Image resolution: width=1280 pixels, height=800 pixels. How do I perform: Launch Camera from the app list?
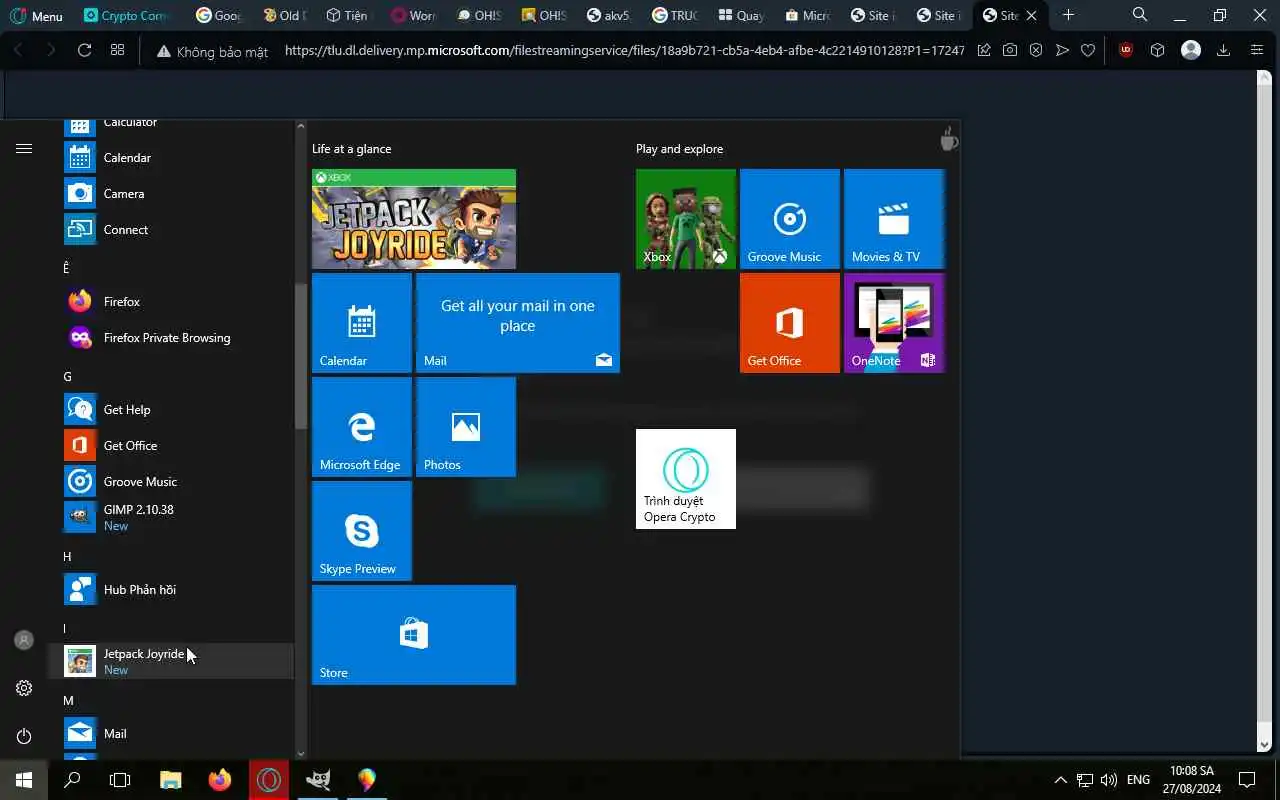171,194
